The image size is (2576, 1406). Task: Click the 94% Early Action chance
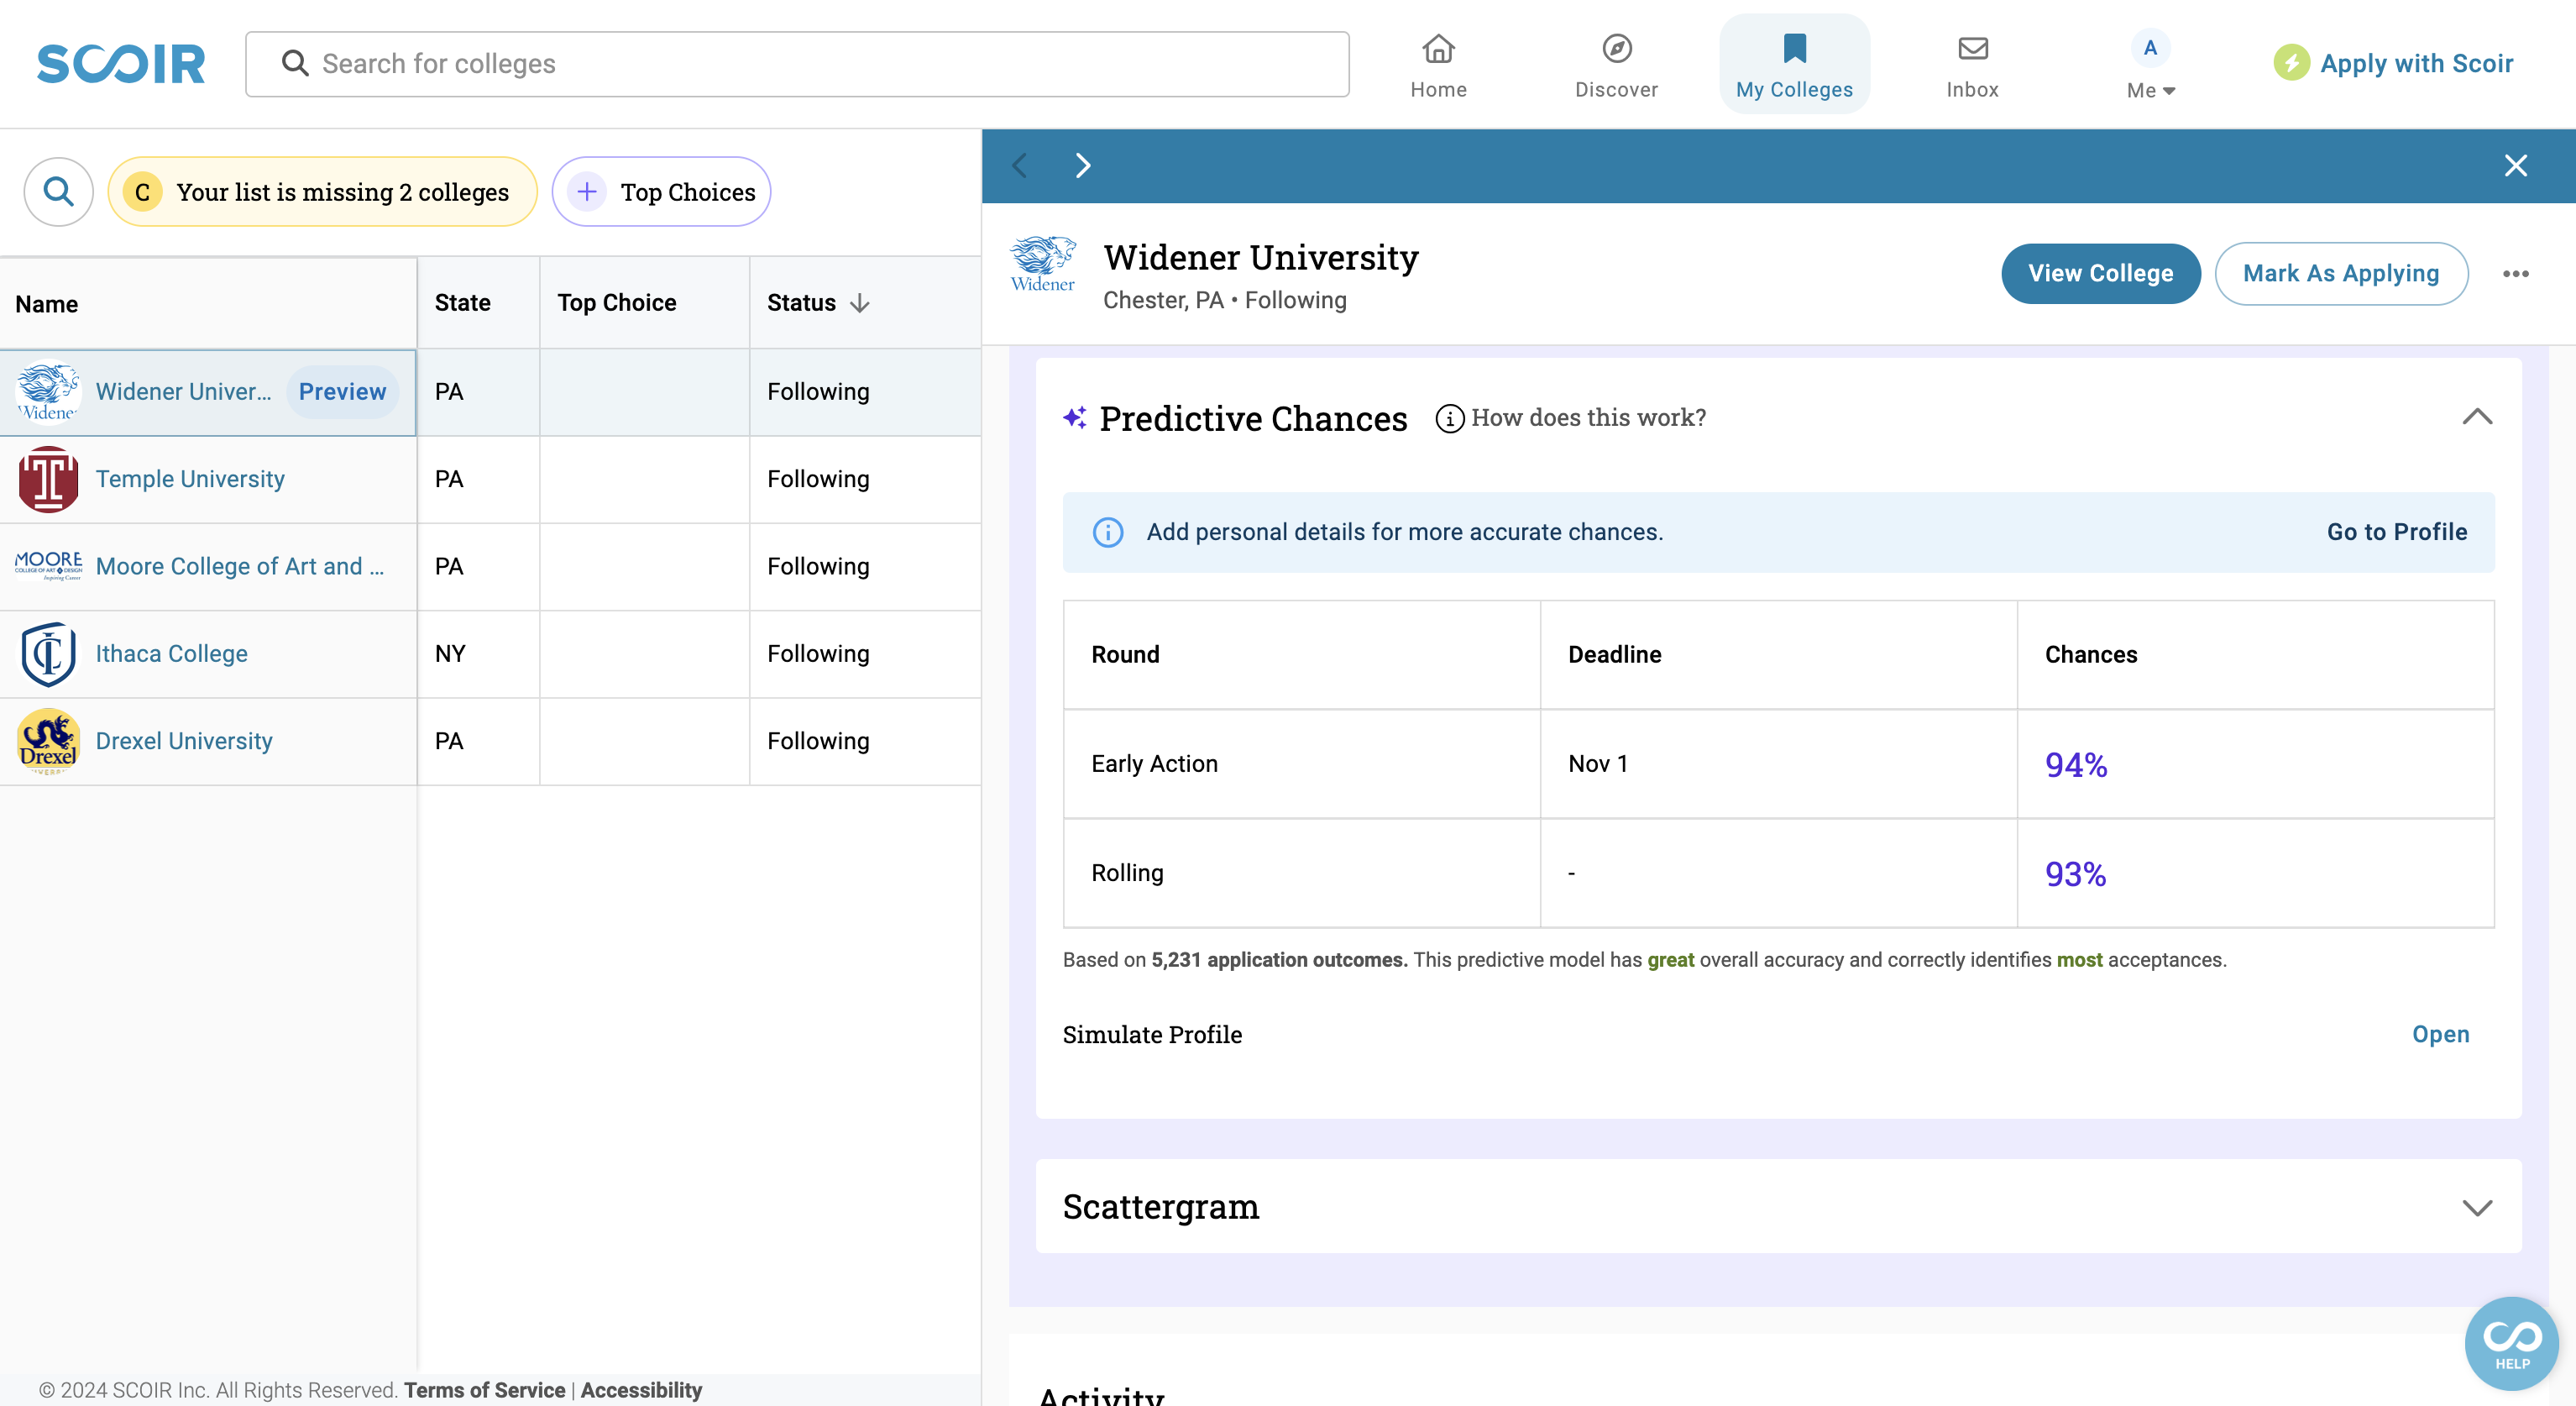[2076, 765]
